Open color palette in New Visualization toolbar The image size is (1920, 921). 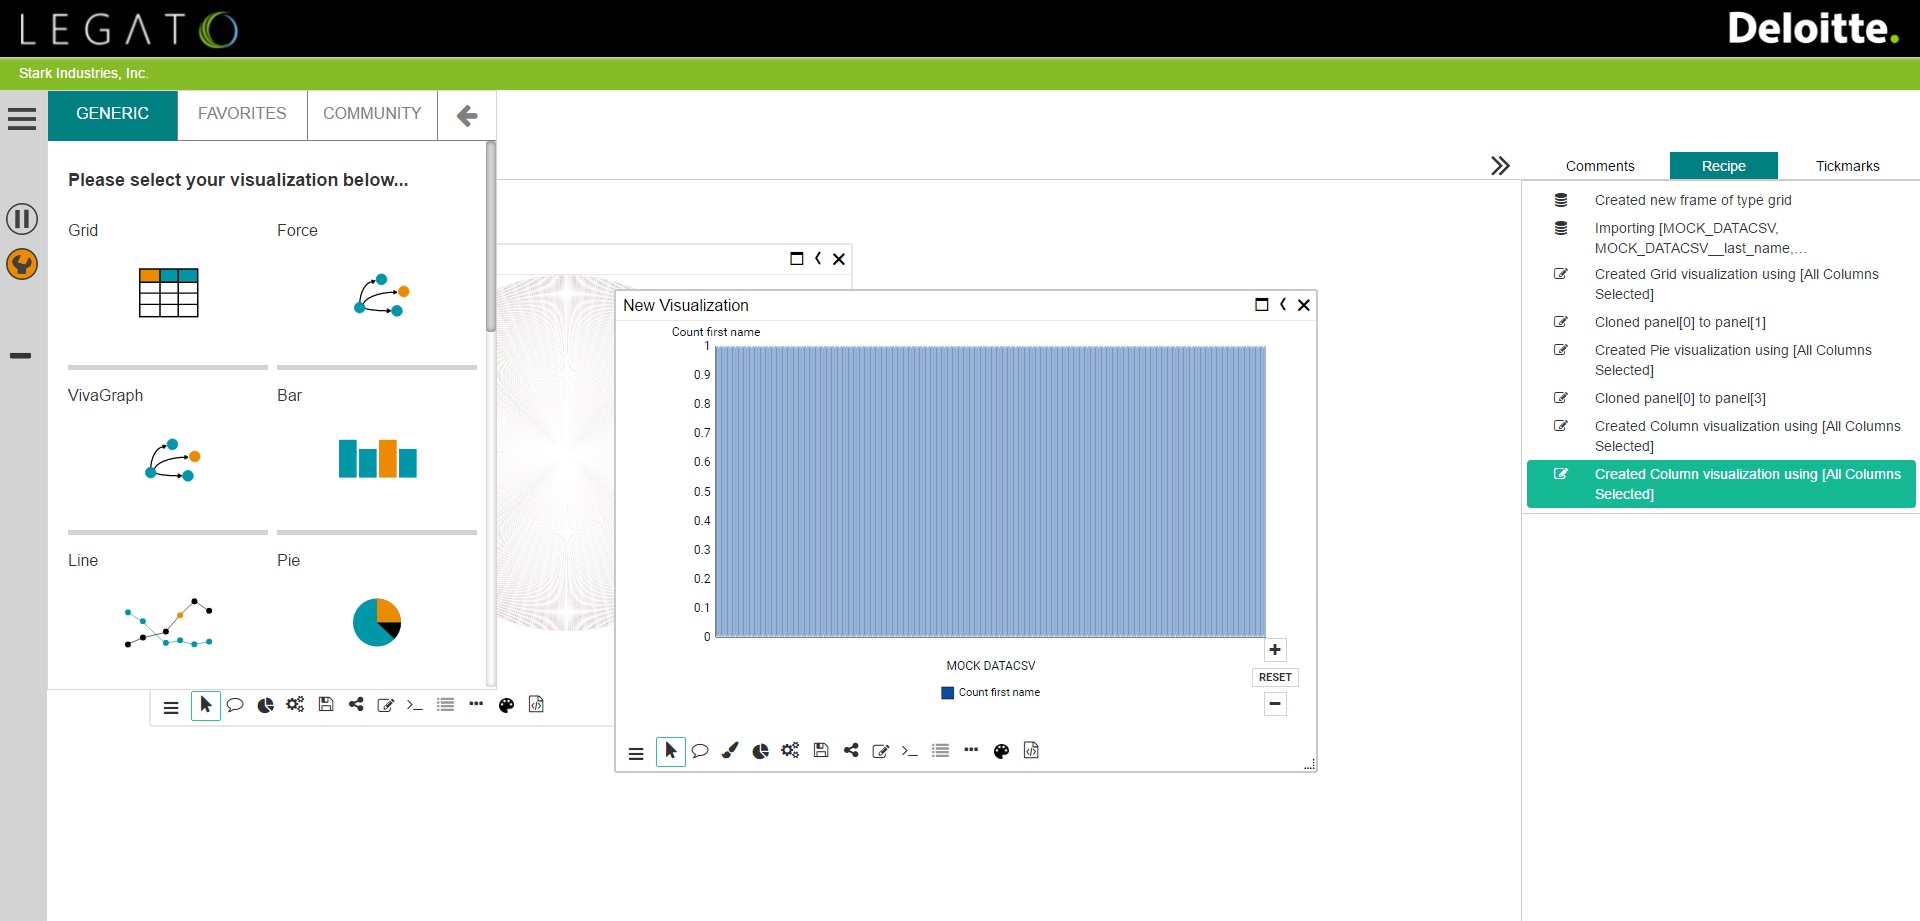[1001, 751]
